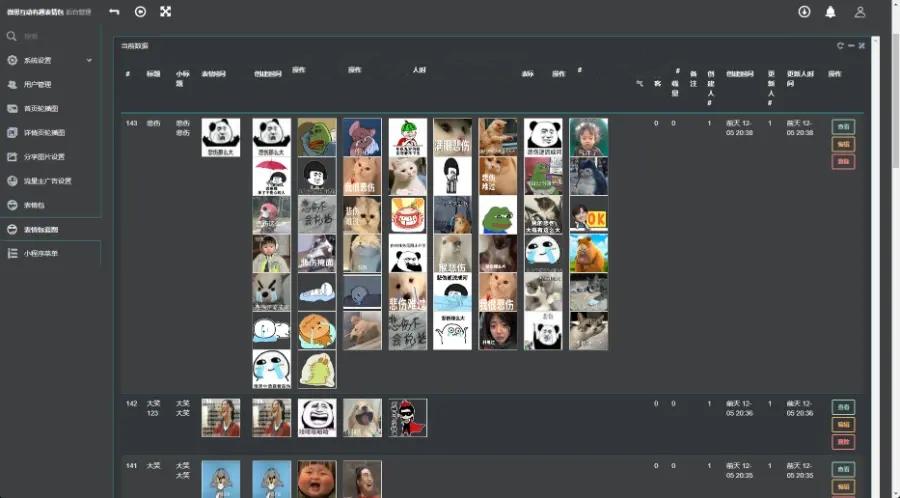Refresh the data panel with the reload icon
900x498 pixels.
coord(840,45)
